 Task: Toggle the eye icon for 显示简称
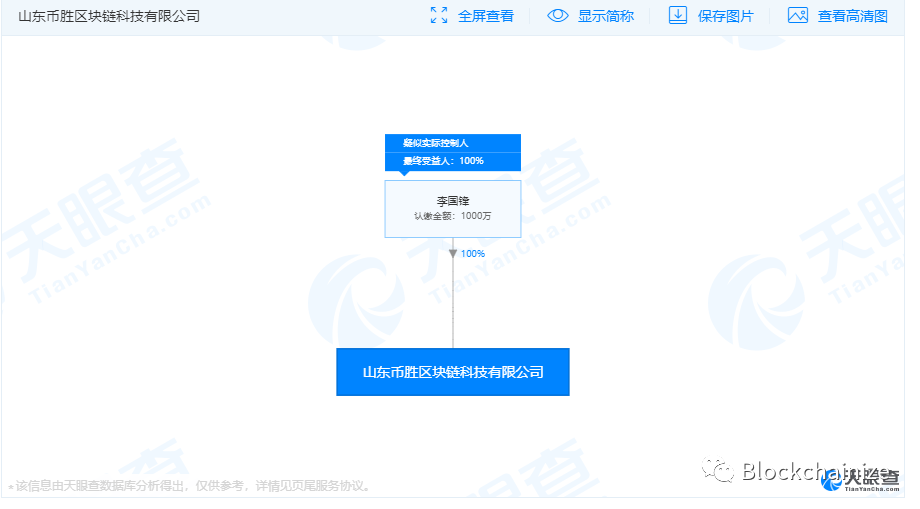(x=557, y=16)
